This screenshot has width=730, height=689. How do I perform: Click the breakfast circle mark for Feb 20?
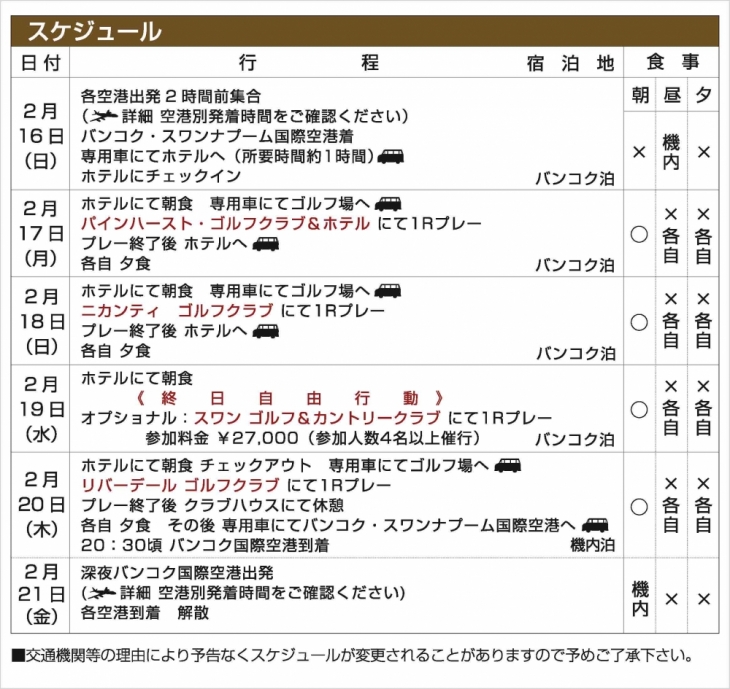639,507
